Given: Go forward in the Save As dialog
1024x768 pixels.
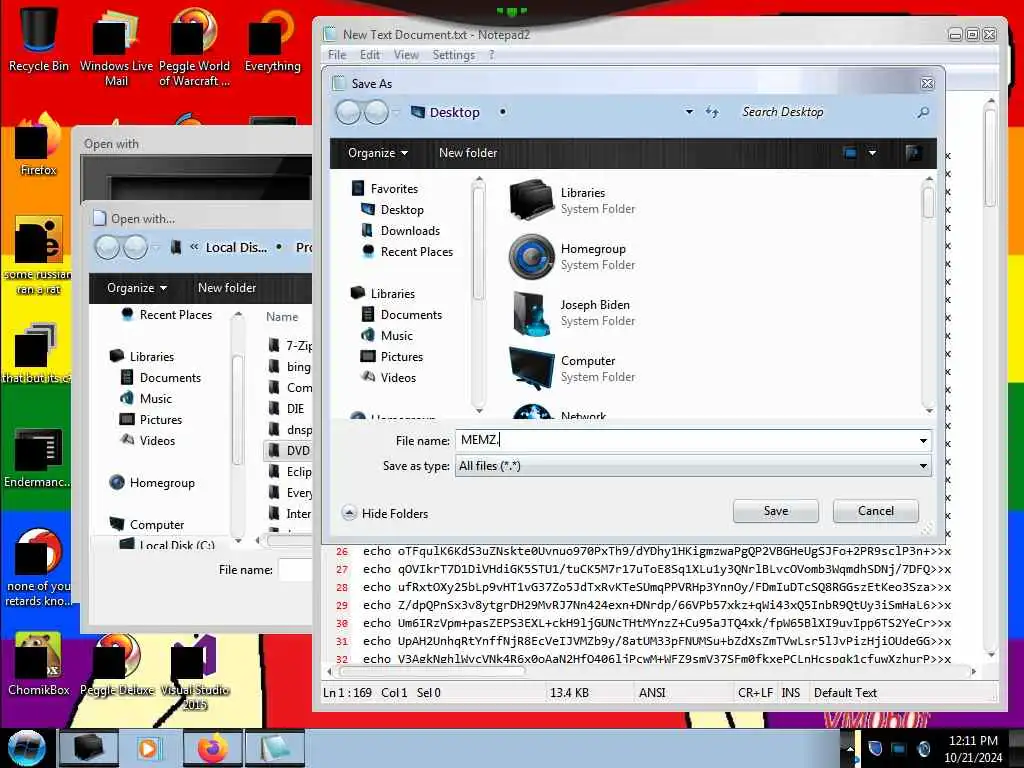Looking at the screenshot, I should (x=376, y=112).
